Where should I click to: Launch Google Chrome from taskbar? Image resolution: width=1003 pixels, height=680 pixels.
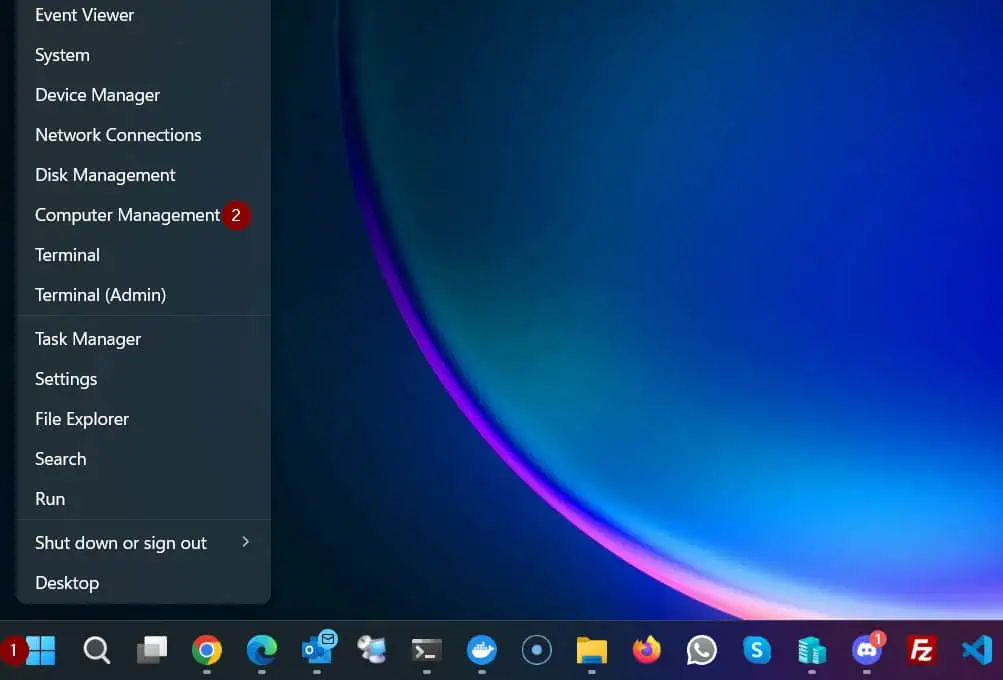pyautogui.click(x=207, y=651)
